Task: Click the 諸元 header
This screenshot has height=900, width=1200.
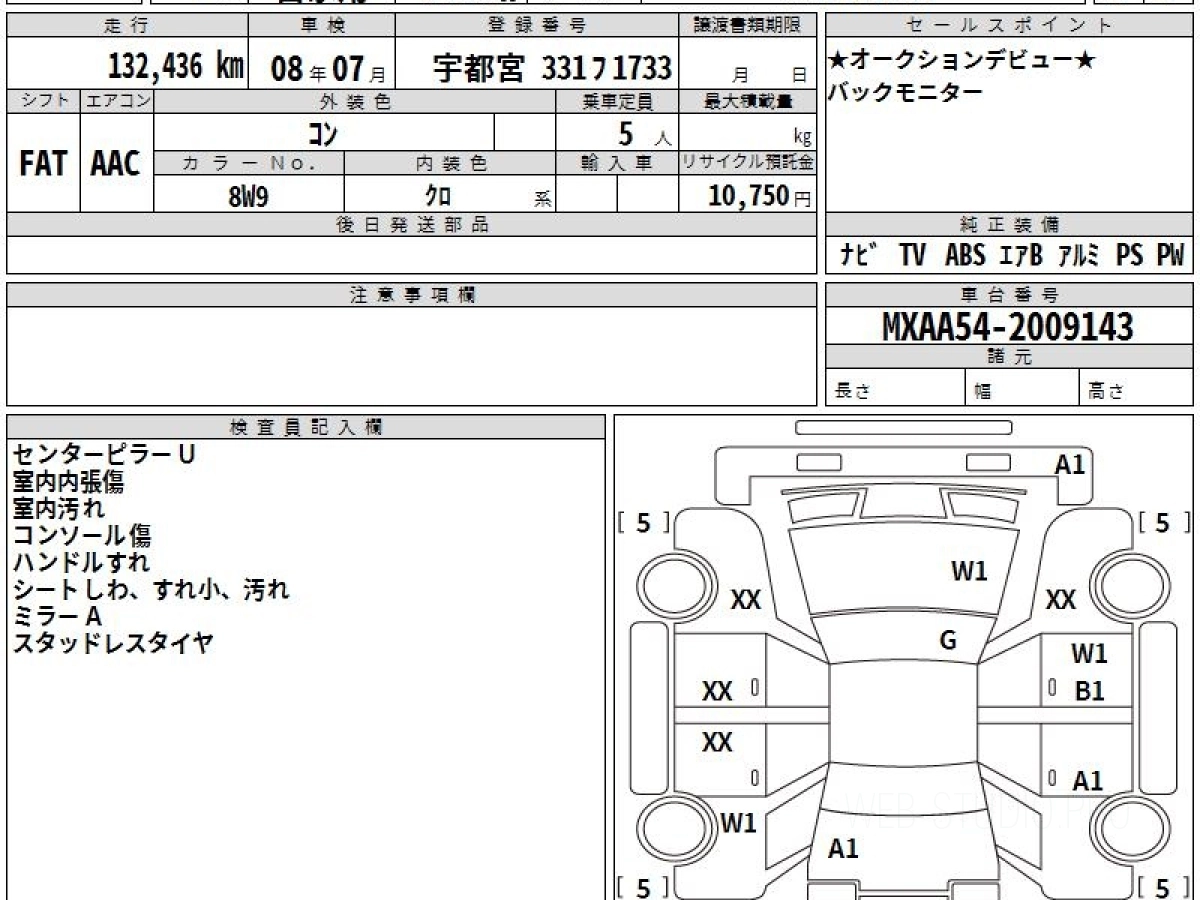Action: pos(1009,357)
